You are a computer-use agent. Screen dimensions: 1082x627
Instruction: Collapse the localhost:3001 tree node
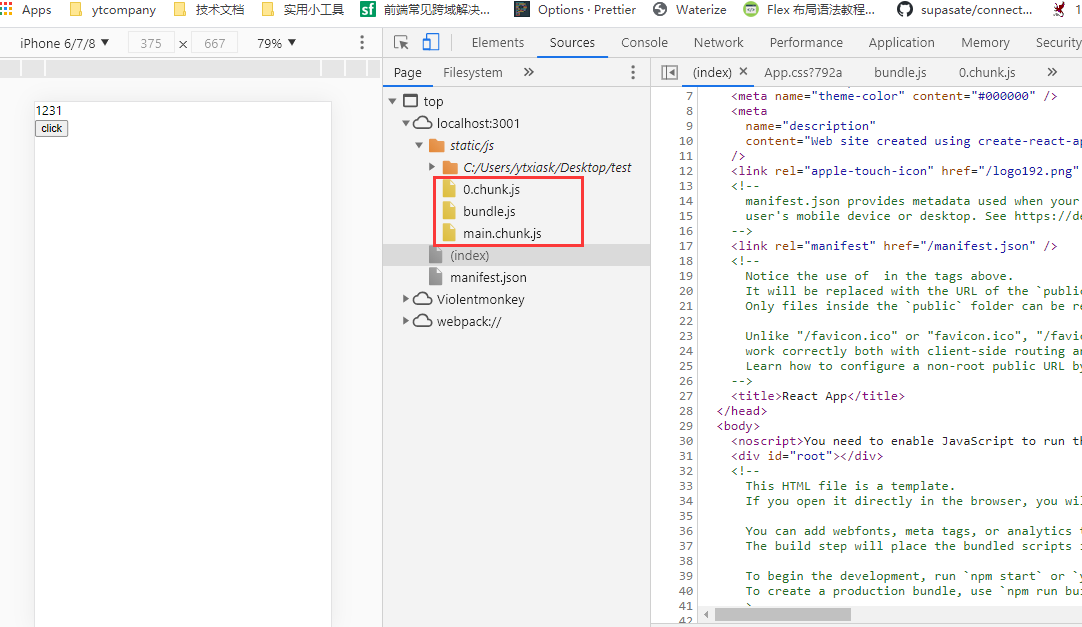click(x=407, y=123)
